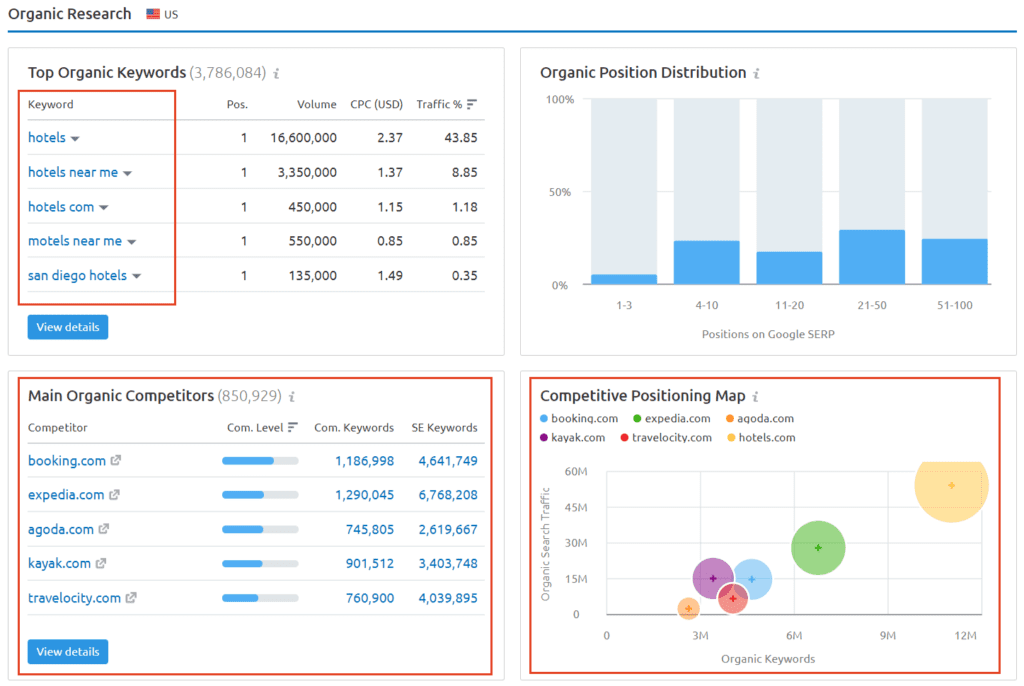Toggle hotels.com legend dot in positioning map
Screen dimensions: 1024x686
731,438
